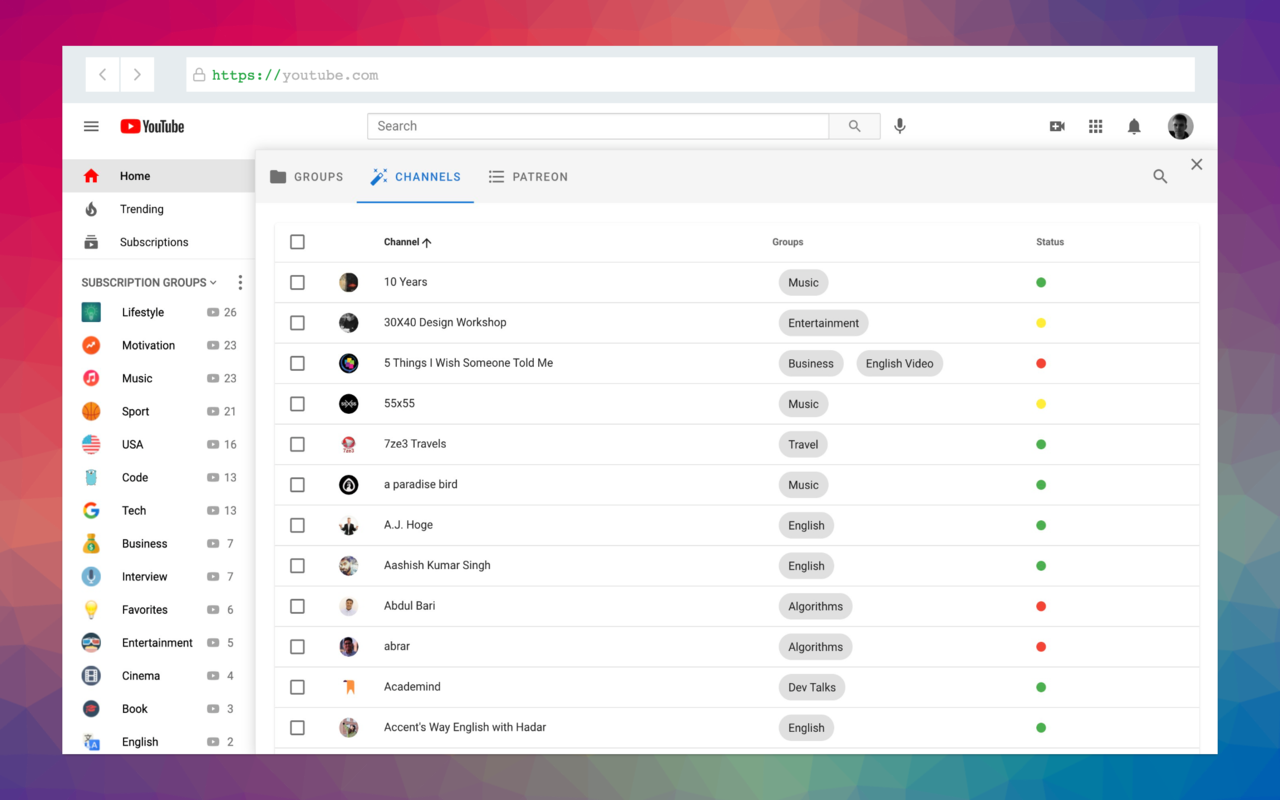Click the Entertainment group chip for 30X40
The height and width of the screenshot is (800, 1280).
tap(823, 323)
